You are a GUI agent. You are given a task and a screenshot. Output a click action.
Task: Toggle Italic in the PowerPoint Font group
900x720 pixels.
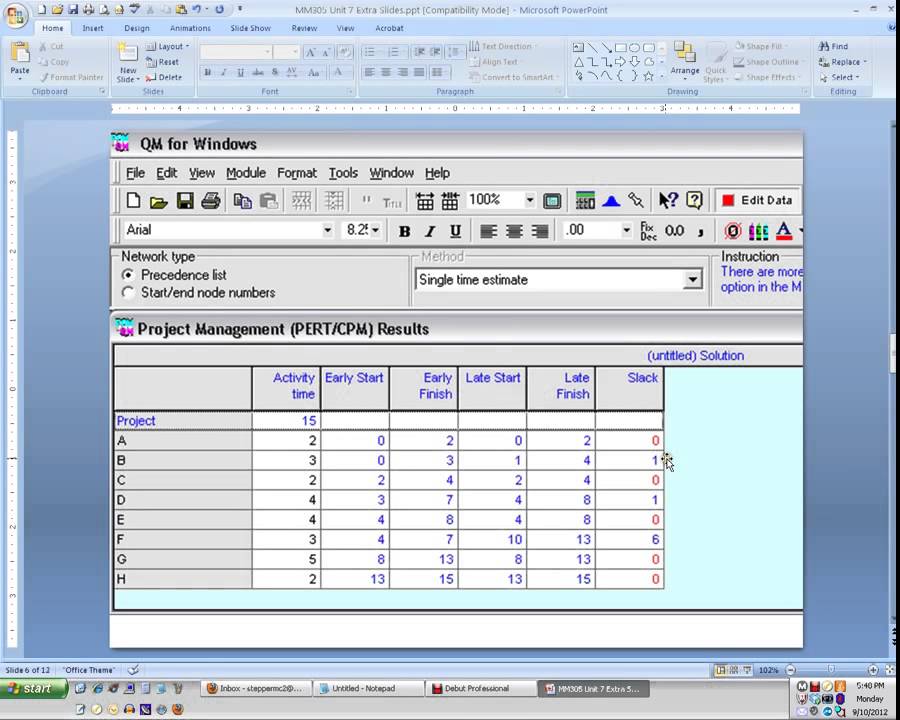[x=224, y=72]
